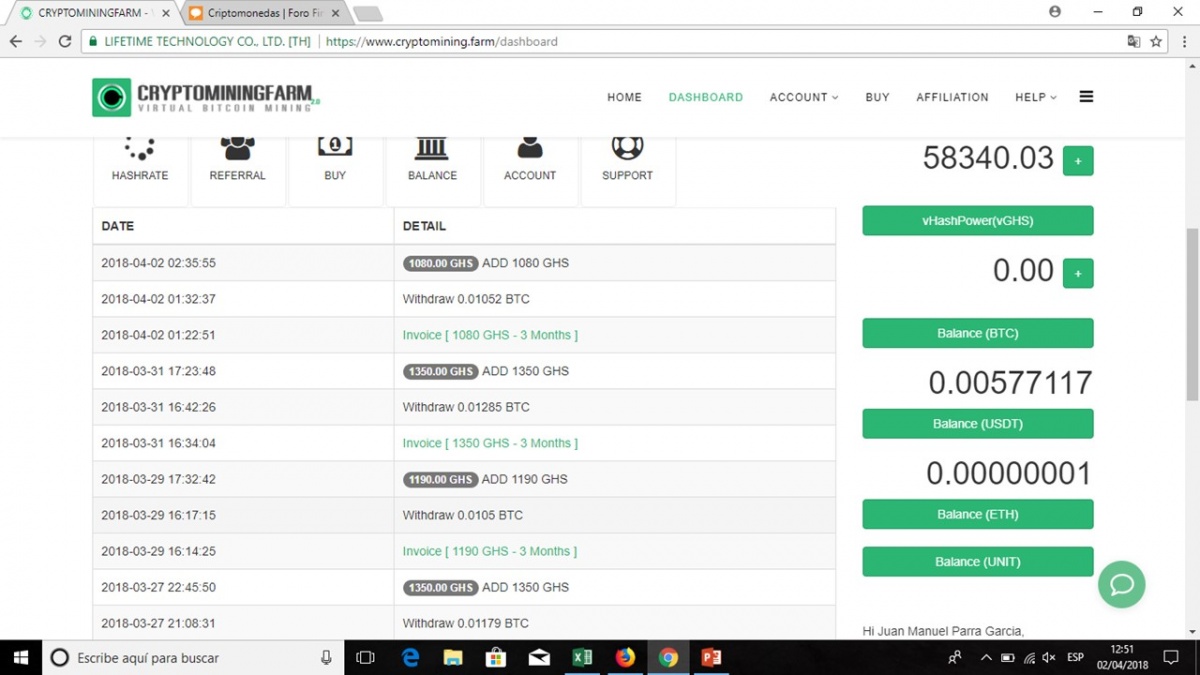Click the browser address bar URL
1200x675 pixels.
tap(440, 42)
